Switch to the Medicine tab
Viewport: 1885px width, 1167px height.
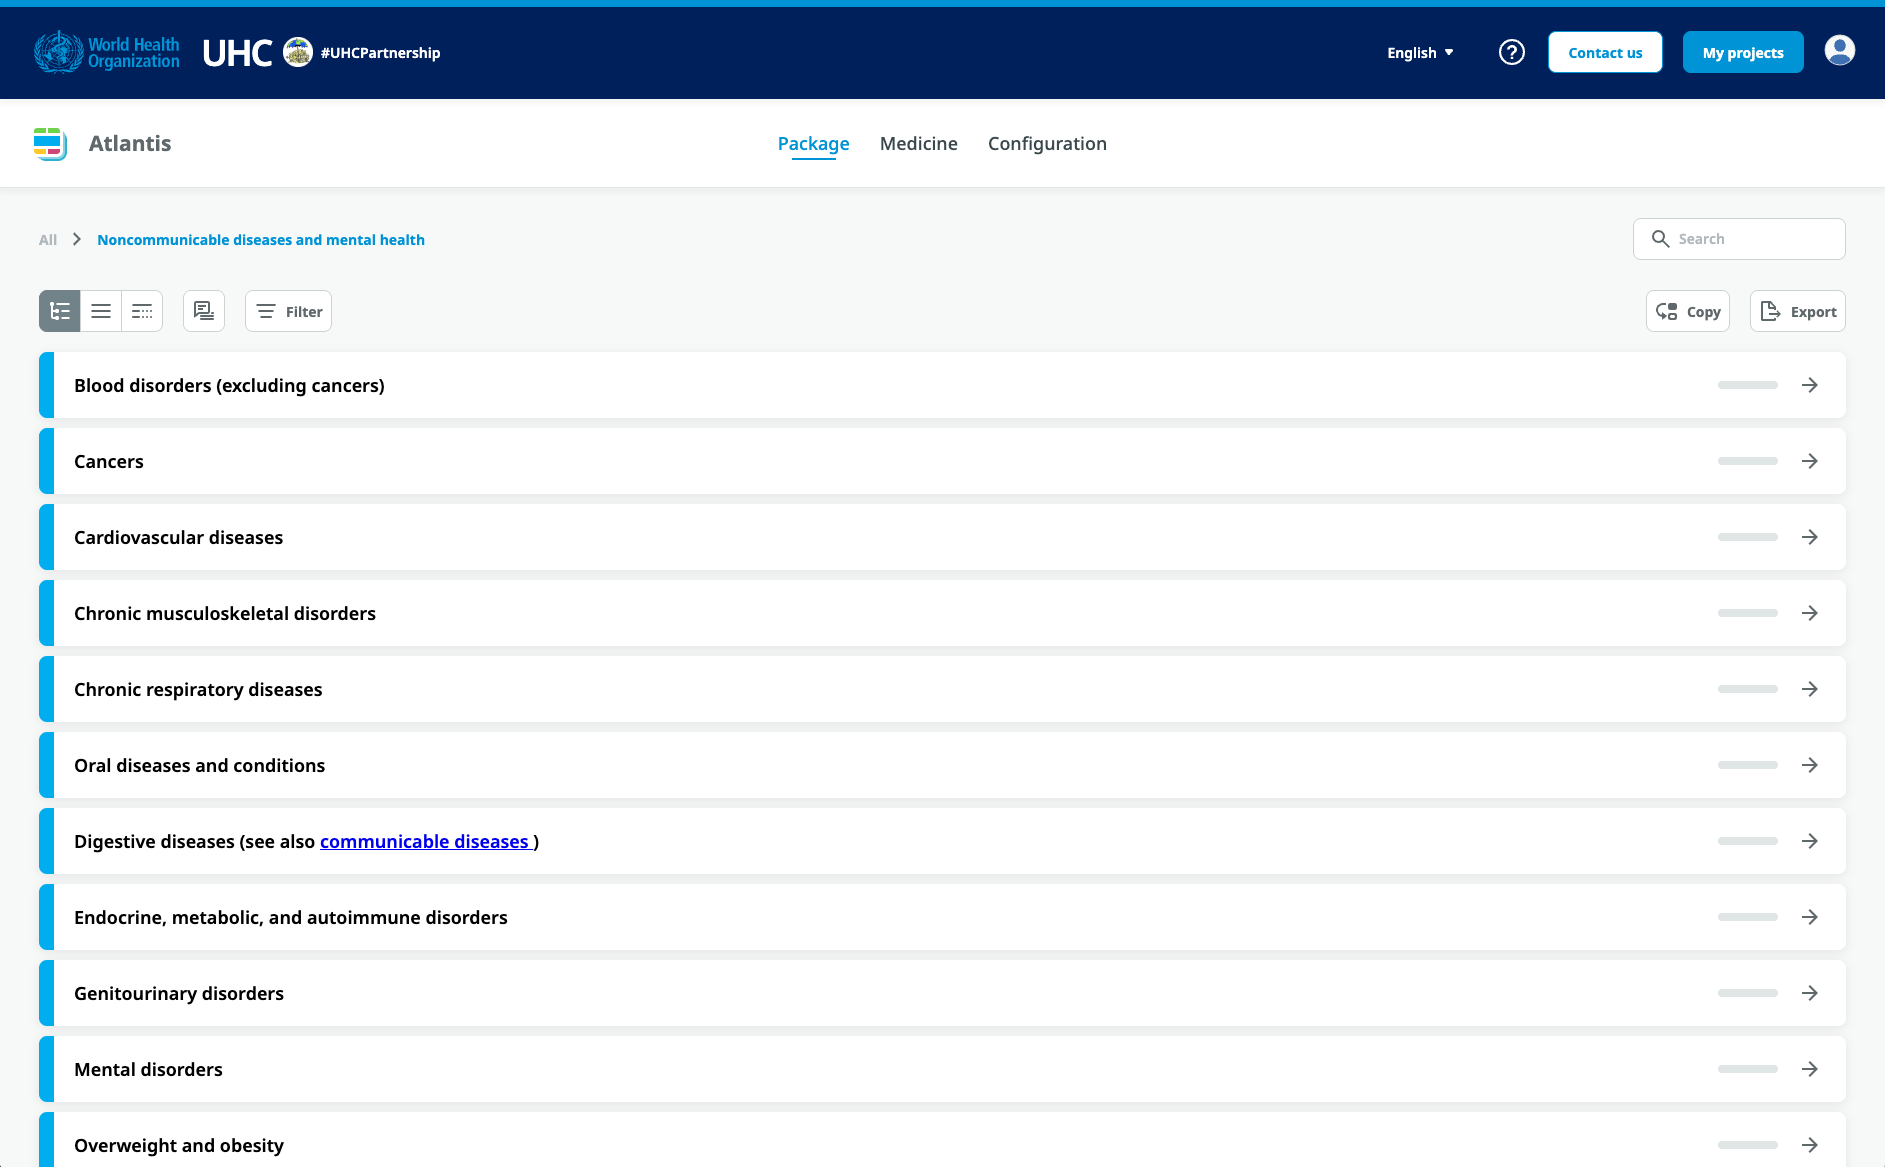click(918, 144)
